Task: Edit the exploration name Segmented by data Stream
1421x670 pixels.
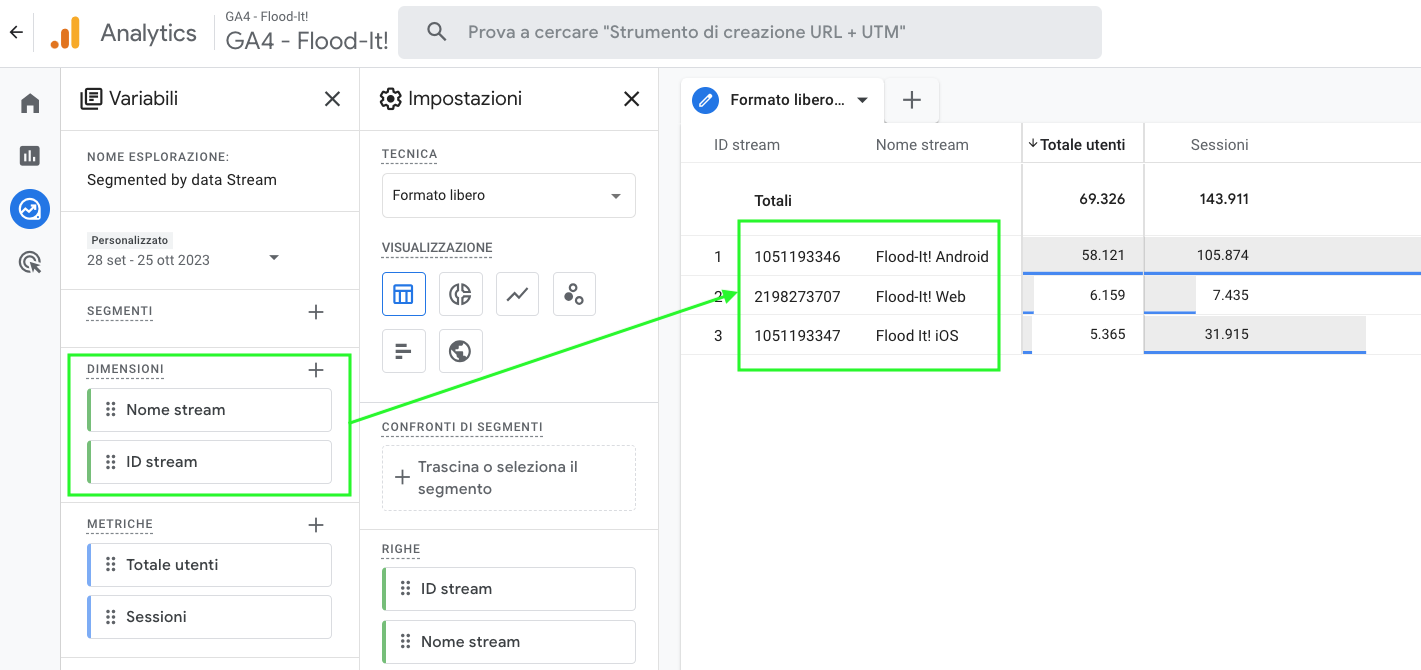Action: [182, 180]
